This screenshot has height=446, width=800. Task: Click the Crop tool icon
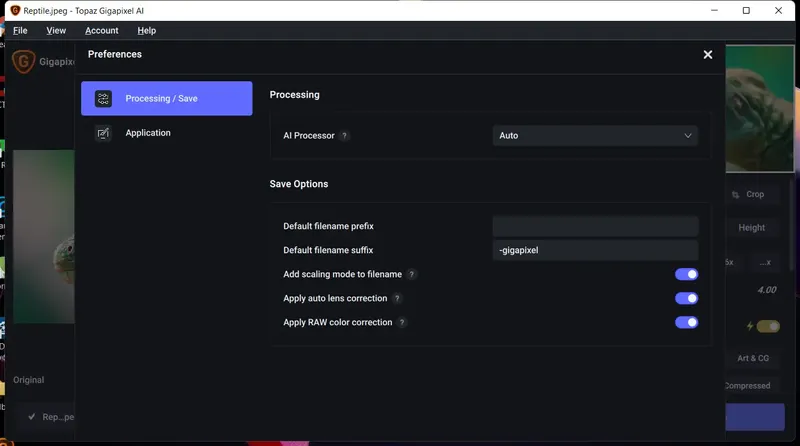pos(736,195)
